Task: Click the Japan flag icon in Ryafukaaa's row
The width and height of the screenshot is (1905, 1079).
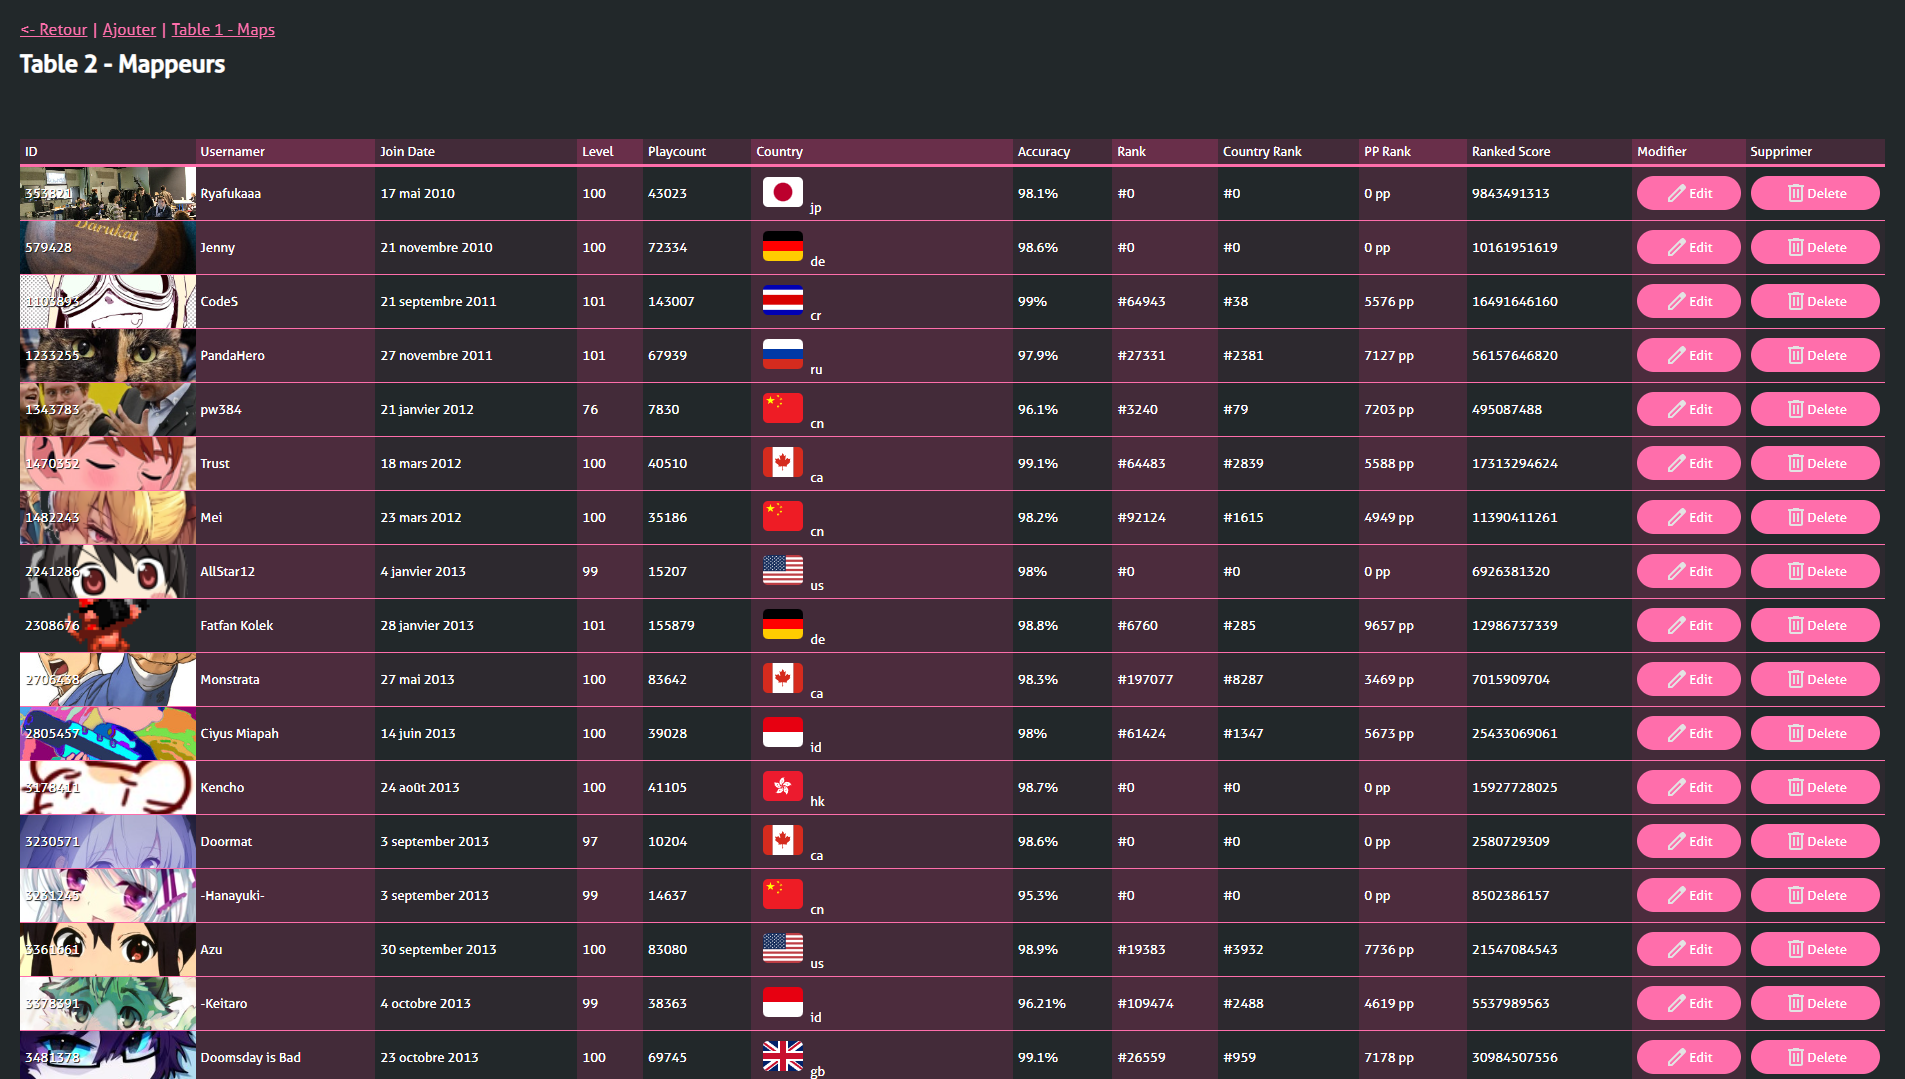Action: 782,192
